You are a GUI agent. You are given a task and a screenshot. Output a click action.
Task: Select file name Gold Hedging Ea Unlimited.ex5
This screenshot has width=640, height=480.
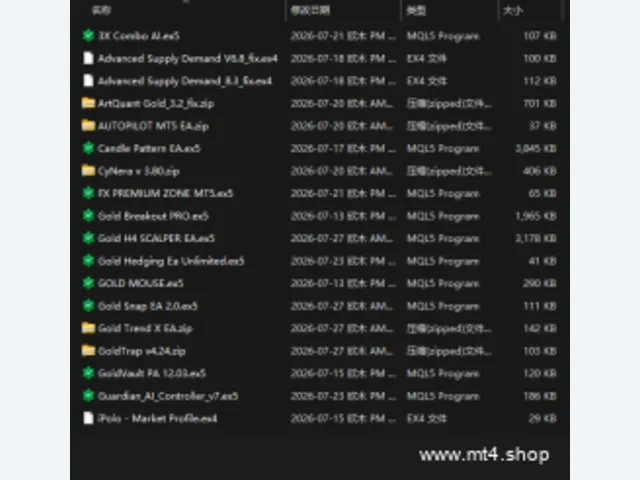[171, 261]
